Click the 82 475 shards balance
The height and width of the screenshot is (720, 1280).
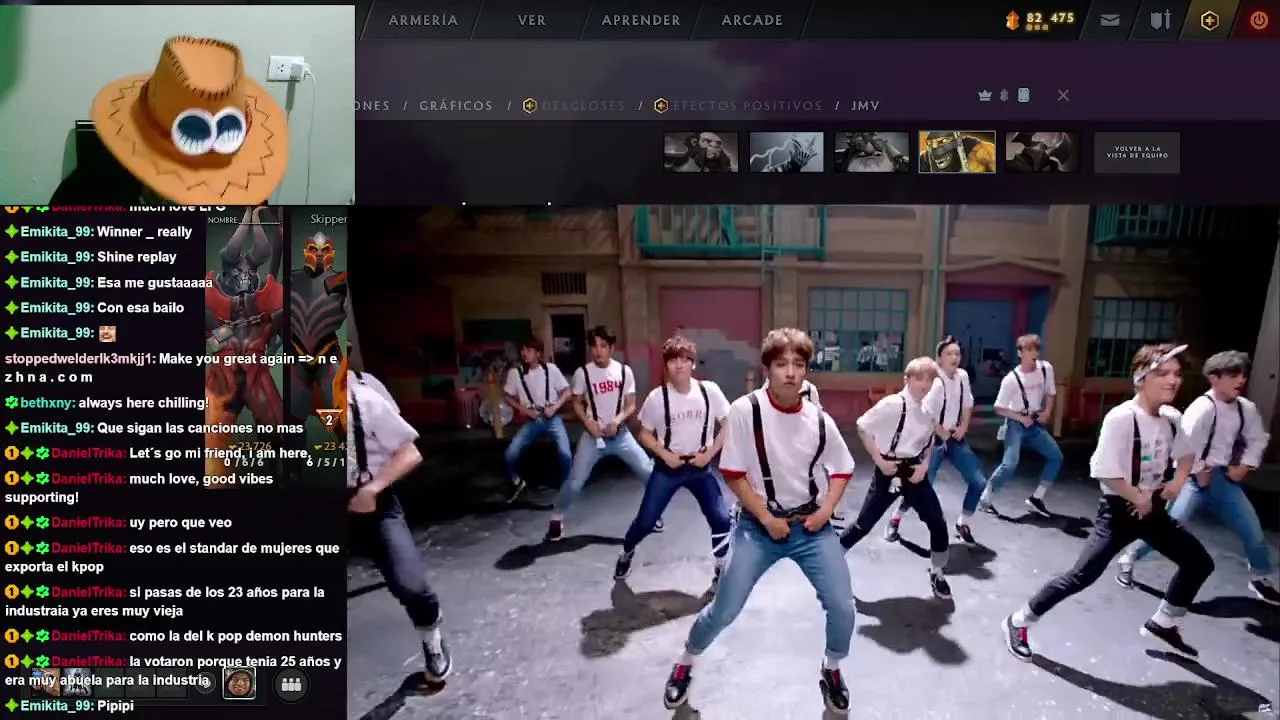pos(1050,18)
